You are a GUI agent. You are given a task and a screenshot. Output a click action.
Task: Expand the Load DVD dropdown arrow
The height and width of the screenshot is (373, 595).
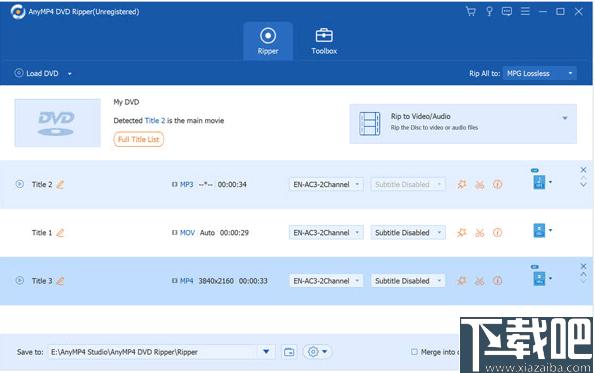(70, 74)
